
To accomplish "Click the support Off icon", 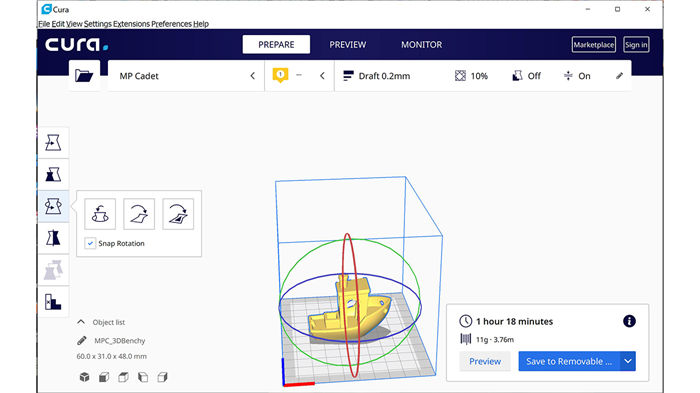I will (x=517, y=76).
